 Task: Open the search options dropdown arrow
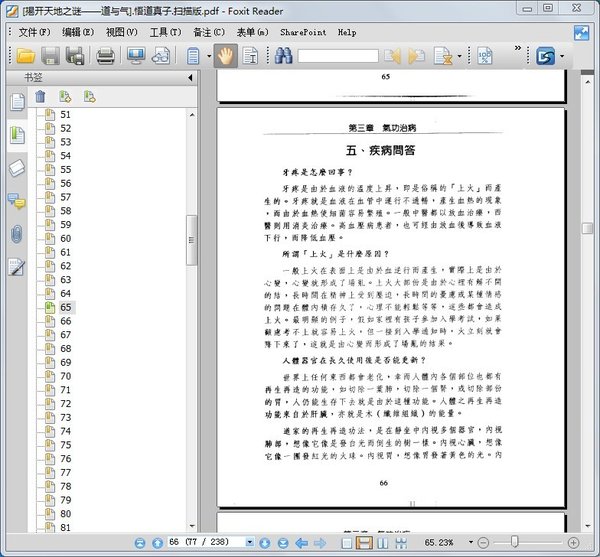pos(460,56)
